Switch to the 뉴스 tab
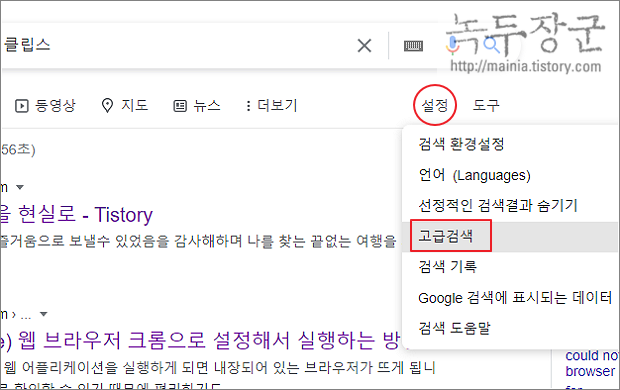 [197, 106]
